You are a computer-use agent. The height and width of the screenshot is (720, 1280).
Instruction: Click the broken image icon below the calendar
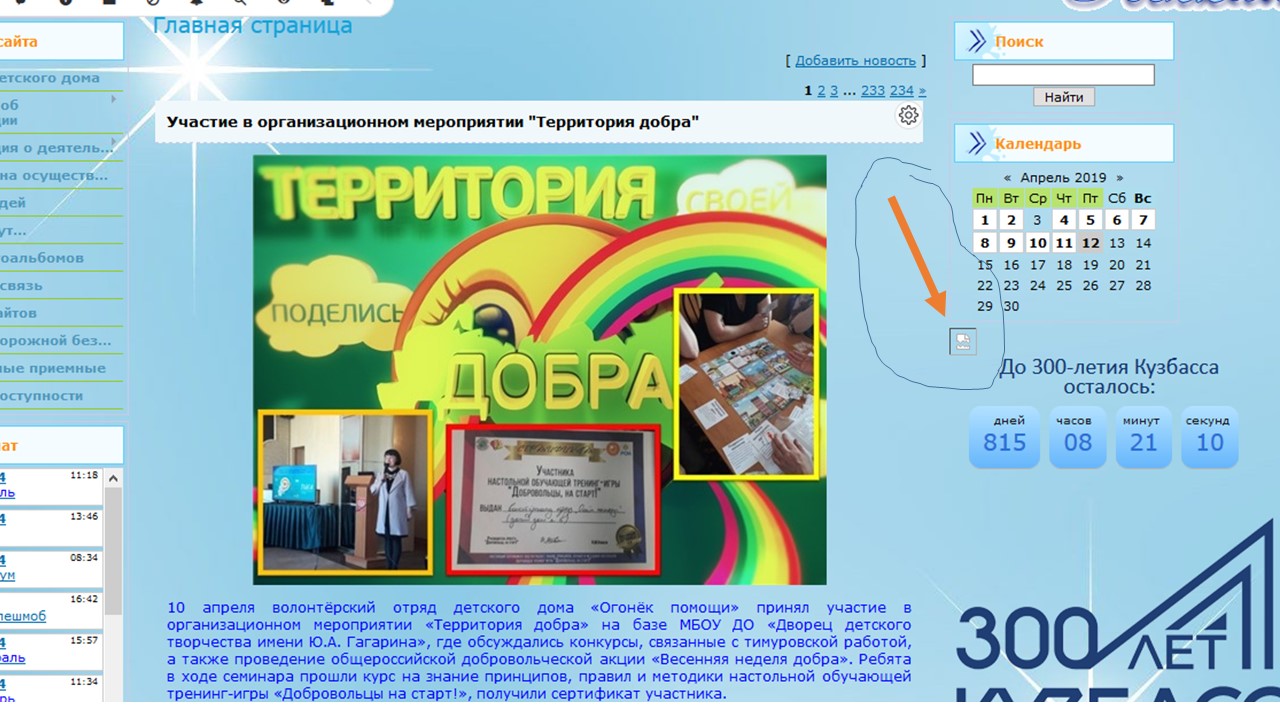pyautogui.click(x=962, y=343)
